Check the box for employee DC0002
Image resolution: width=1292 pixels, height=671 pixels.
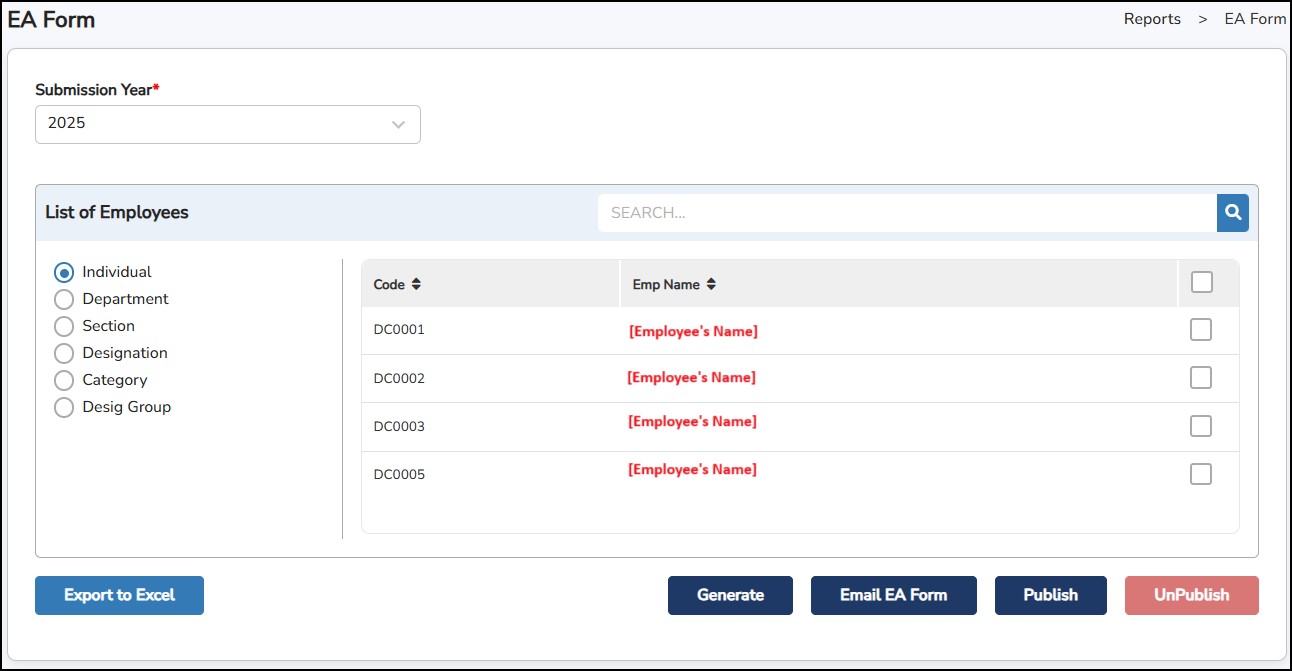[1201, 377]
